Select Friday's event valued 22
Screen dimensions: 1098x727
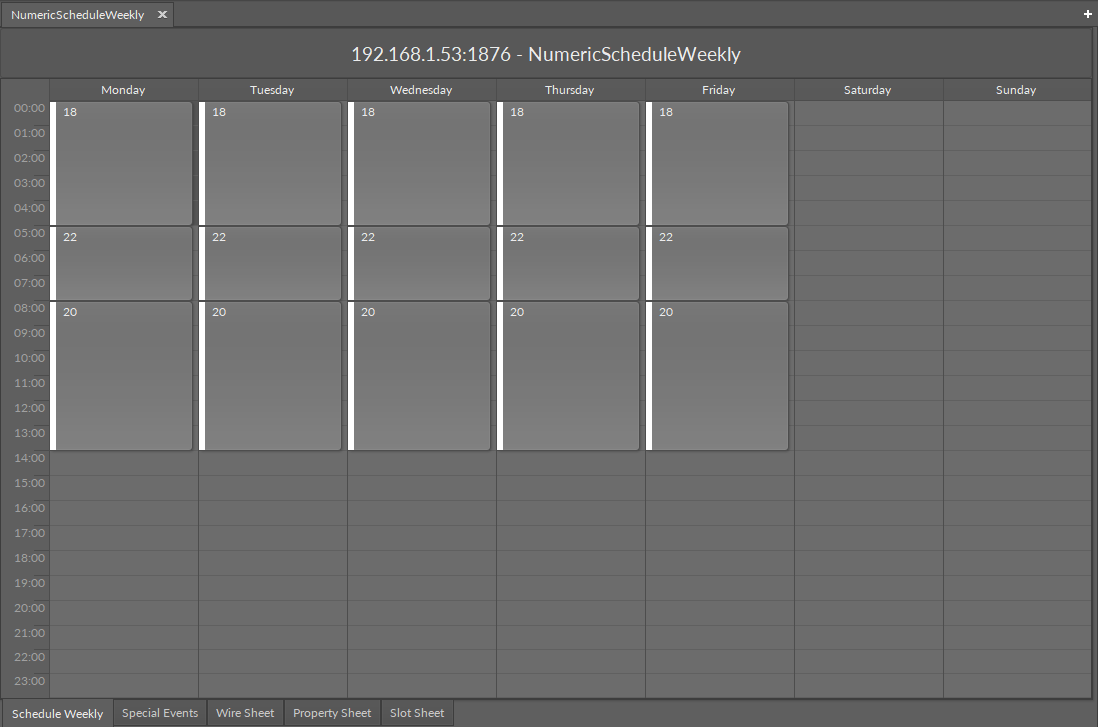717,263
